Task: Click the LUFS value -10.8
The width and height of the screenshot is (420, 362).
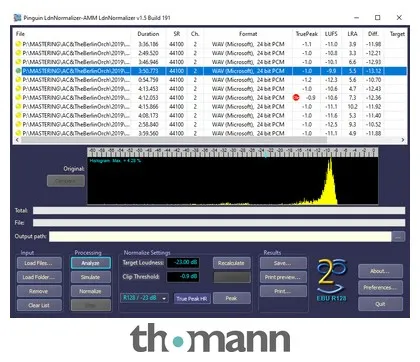Action: pyautogui.click(x=331, y=53)
